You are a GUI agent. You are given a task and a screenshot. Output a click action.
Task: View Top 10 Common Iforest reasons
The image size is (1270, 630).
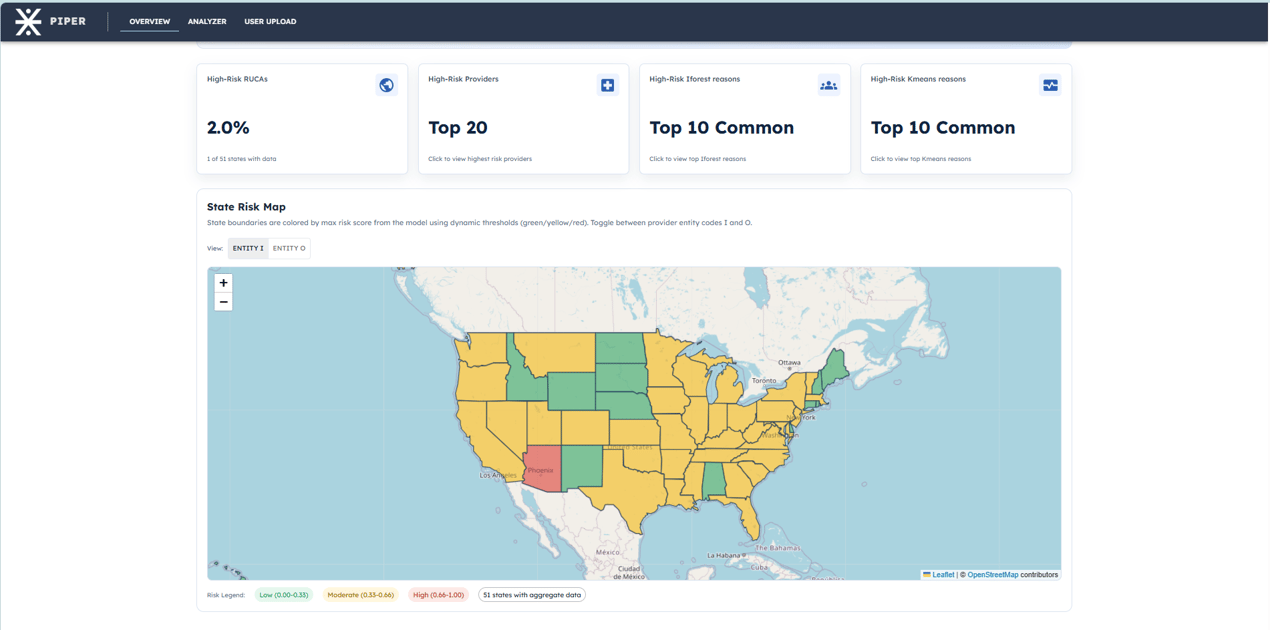coord(721,128)
